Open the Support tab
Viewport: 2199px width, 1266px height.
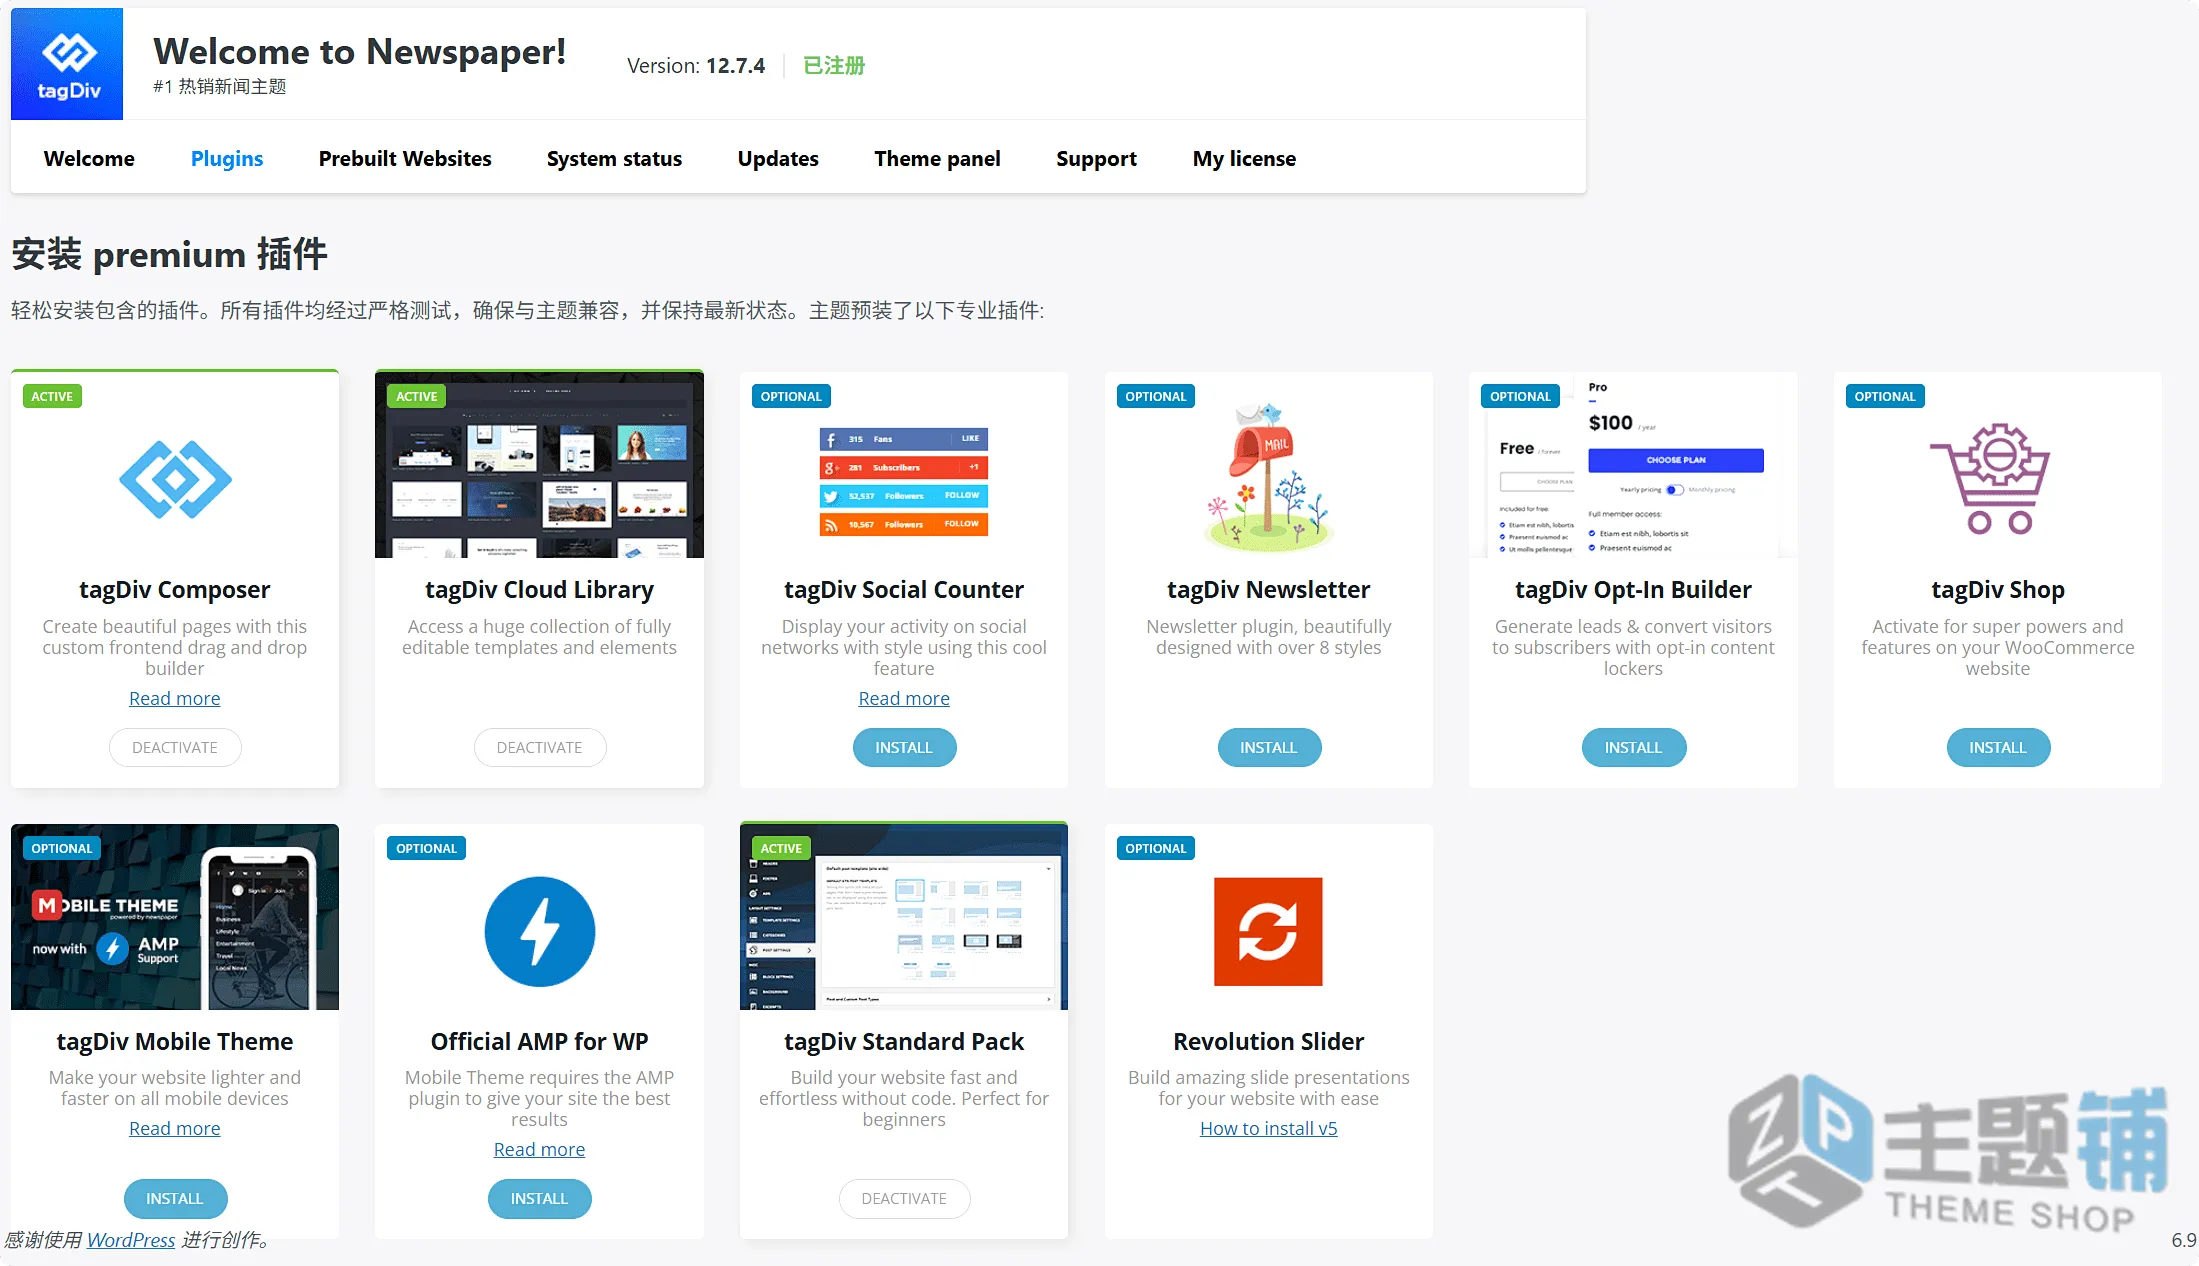tap(1096, 158)
